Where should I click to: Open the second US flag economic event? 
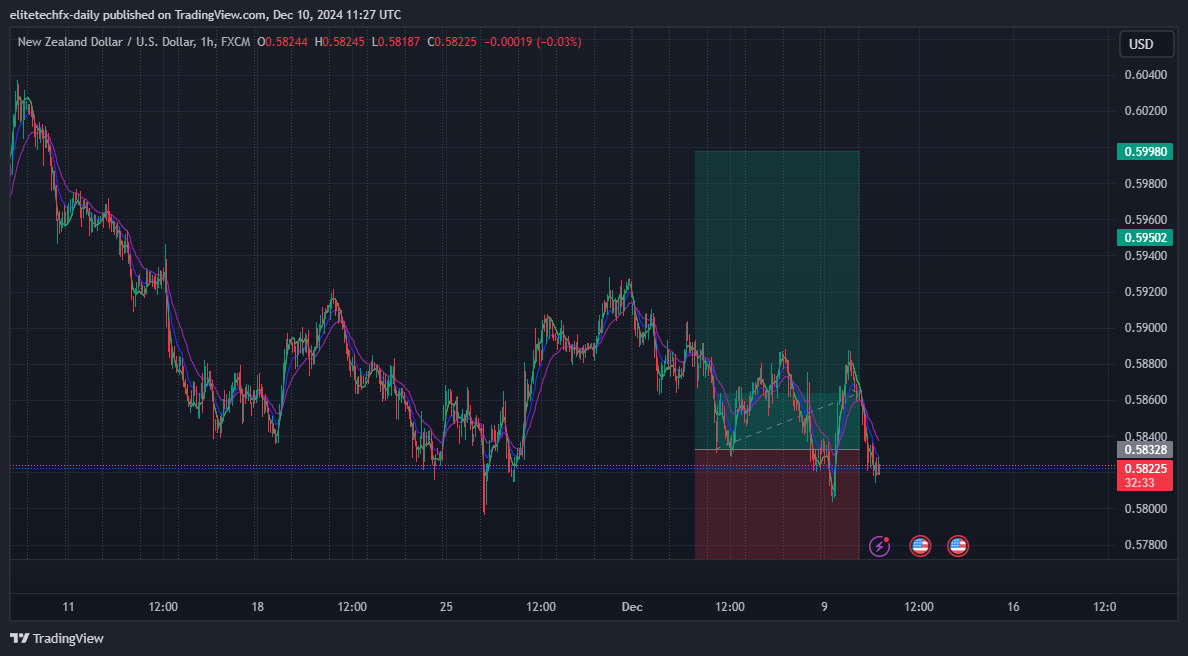pos(958,545)
